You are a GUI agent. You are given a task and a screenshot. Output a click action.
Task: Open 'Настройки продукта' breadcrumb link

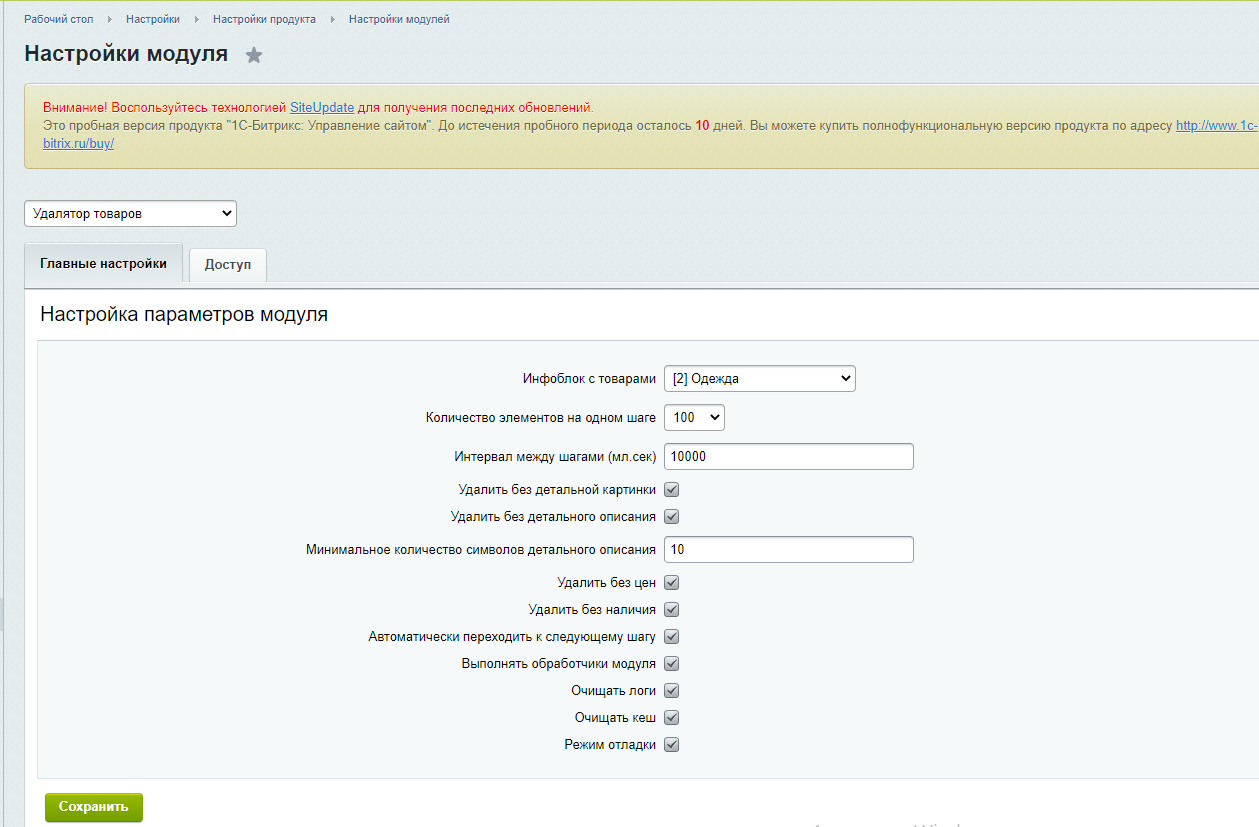(x=264, y=19)
